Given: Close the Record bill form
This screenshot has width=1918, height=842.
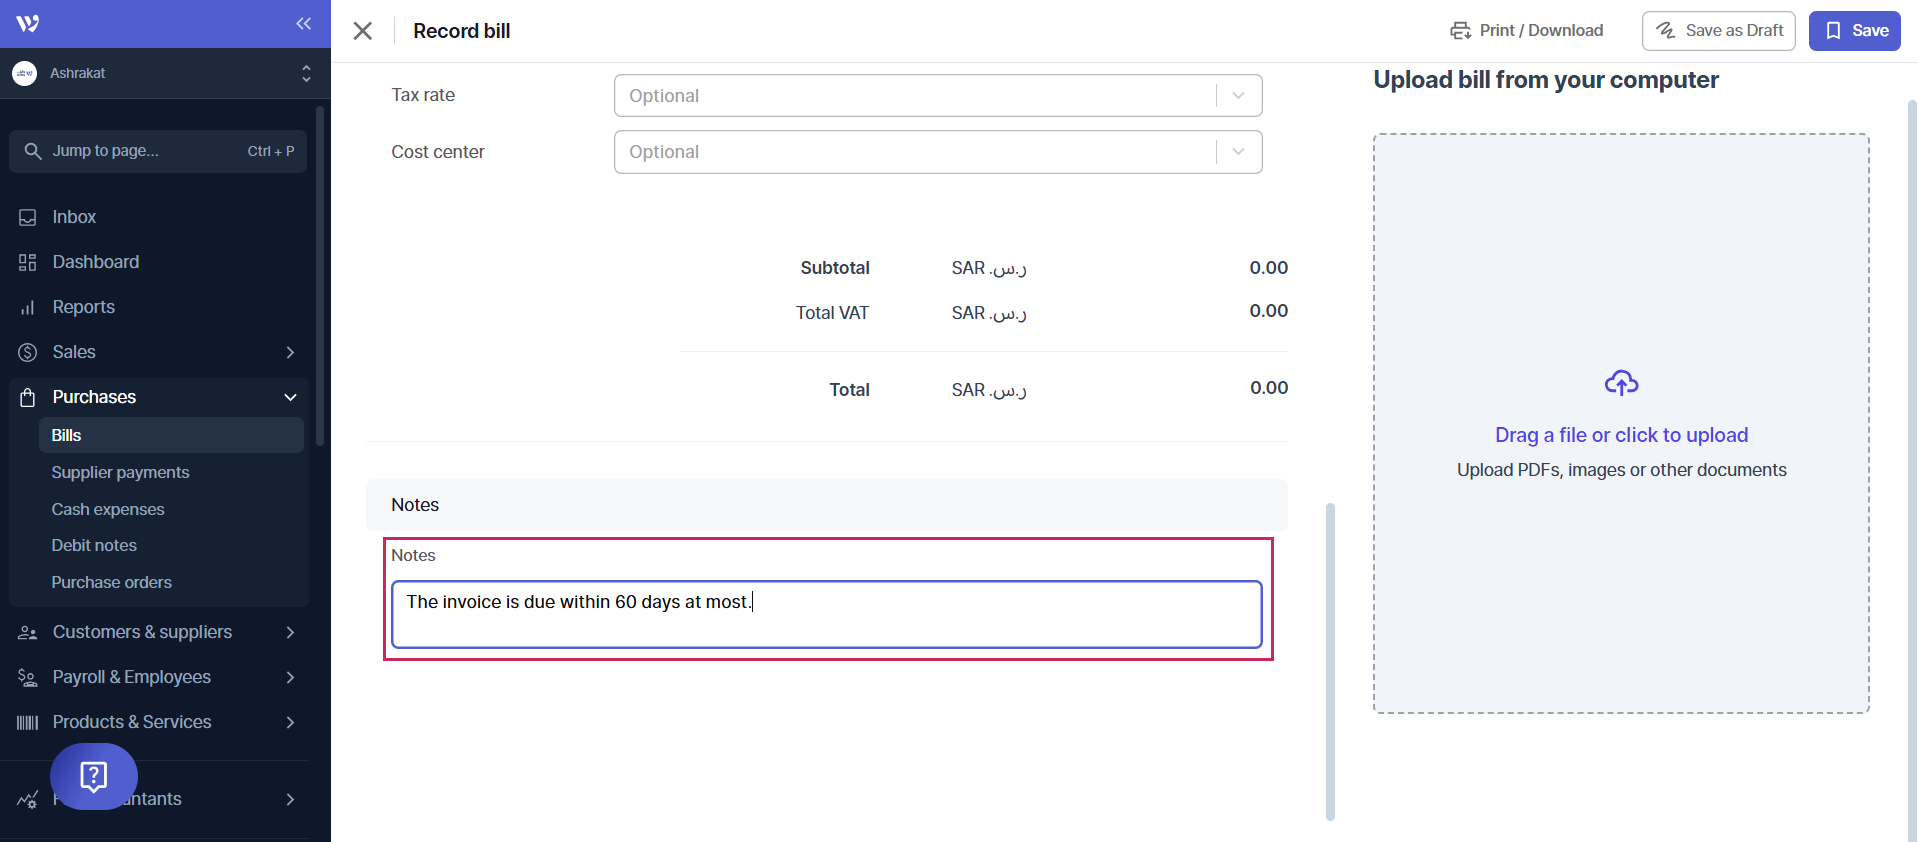Looking at the screenshot, I should (363, 31).
